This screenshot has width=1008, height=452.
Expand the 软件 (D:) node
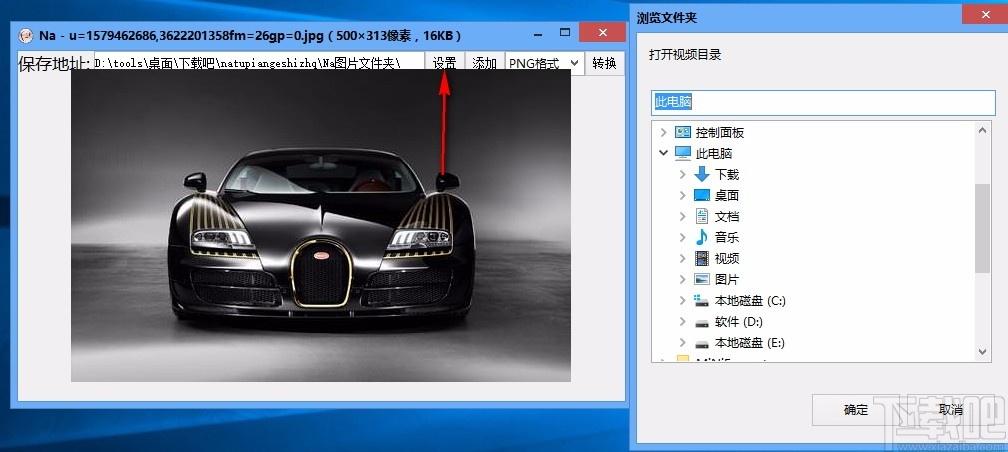pos(683,321)
